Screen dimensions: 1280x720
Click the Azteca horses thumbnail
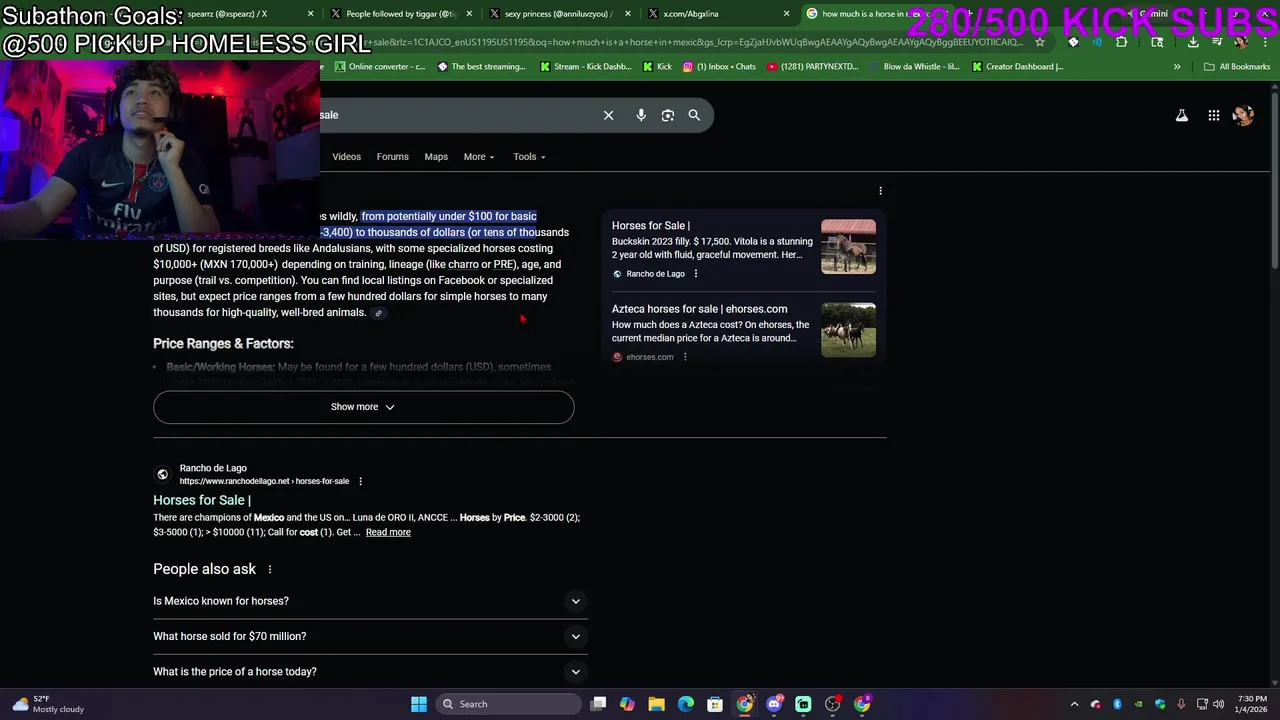[848, 330]
